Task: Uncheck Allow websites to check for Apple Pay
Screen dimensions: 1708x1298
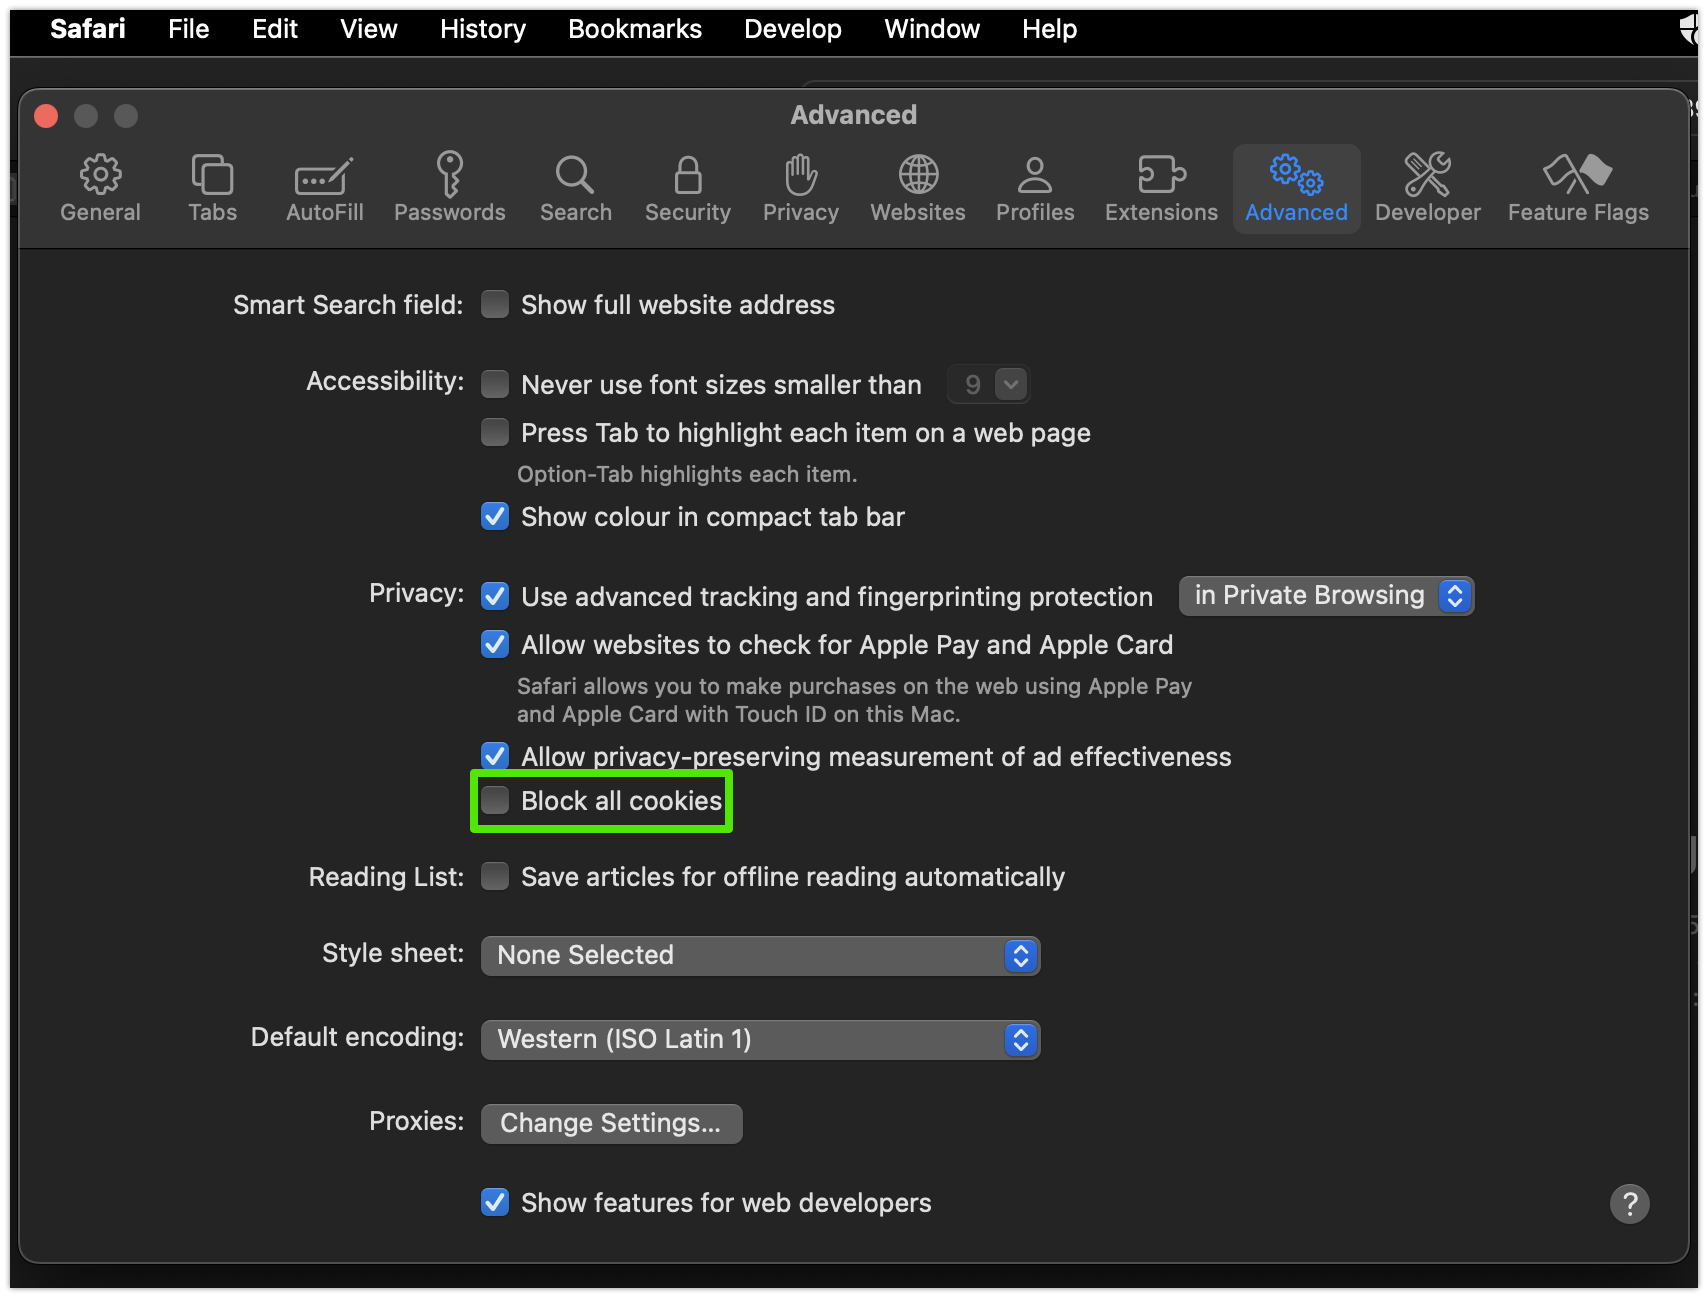Action: tap(495, 644)
